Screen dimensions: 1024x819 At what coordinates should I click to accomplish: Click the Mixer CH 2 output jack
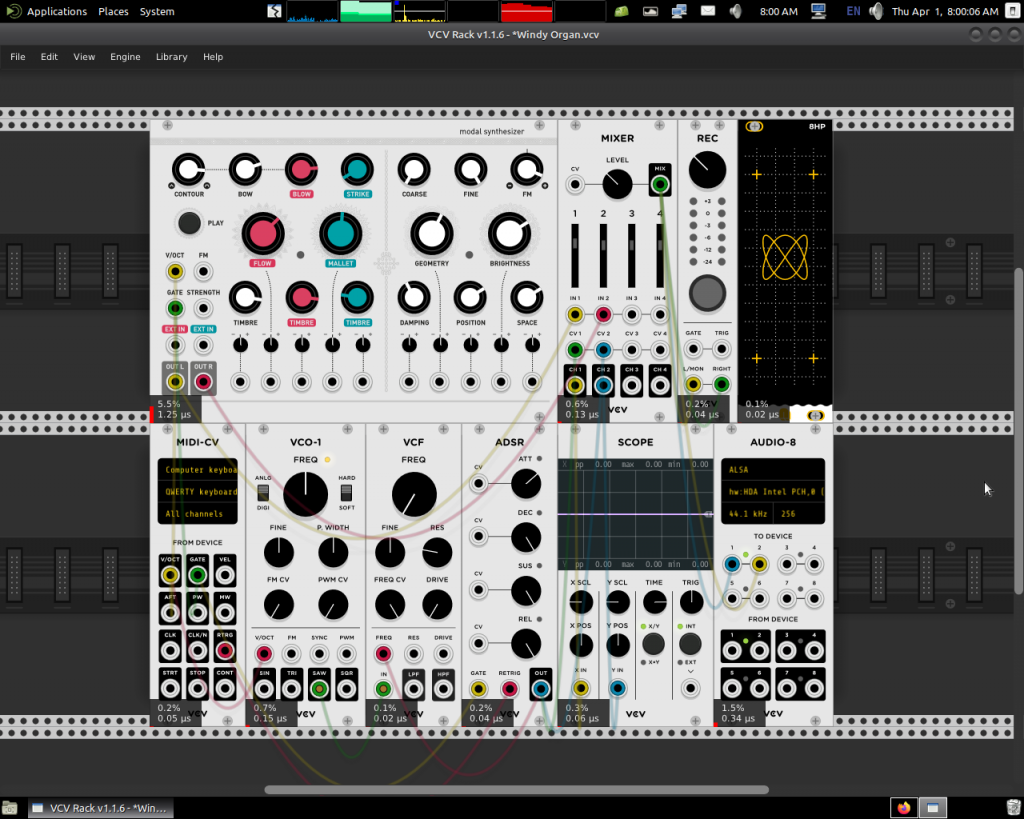[x=603, y=385]
